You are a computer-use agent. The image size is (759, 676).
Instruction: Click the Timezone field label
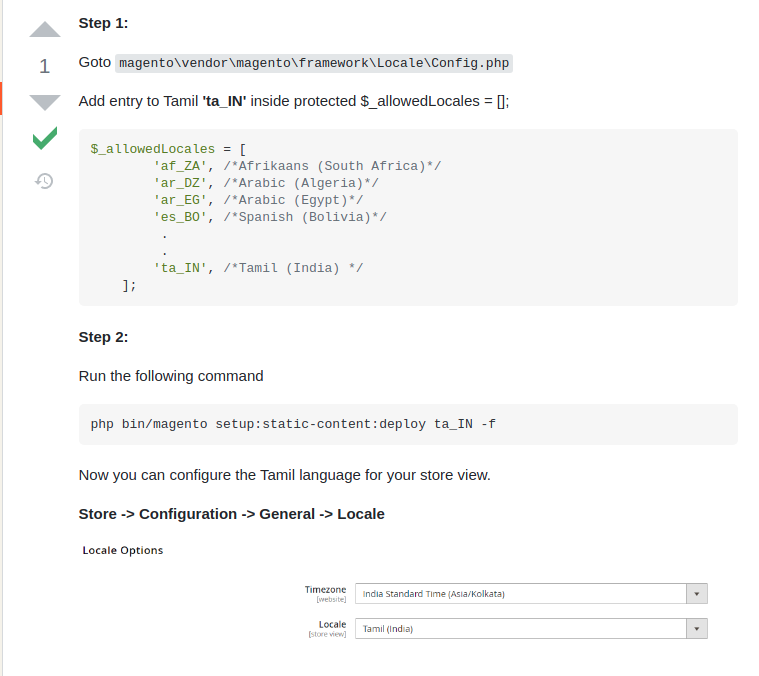pyautogui.click(x=325, y=590)
